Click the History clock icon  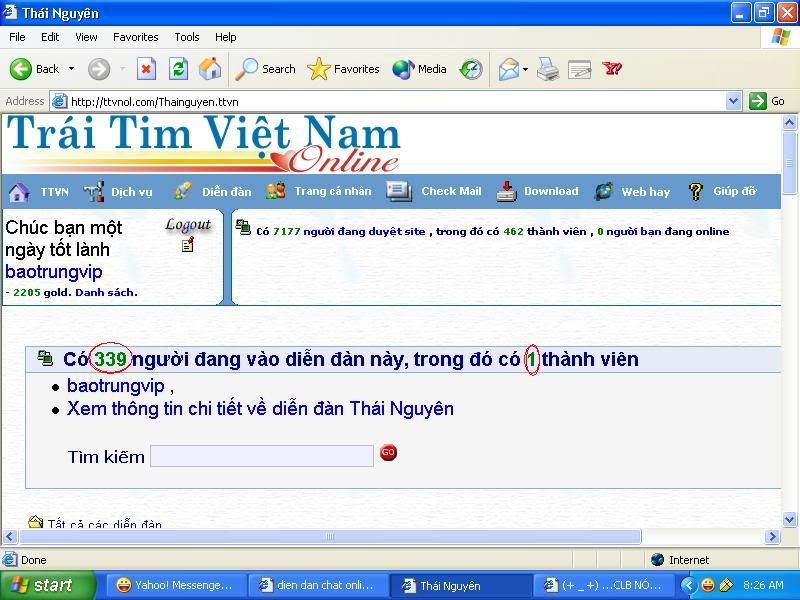point(470,69)
